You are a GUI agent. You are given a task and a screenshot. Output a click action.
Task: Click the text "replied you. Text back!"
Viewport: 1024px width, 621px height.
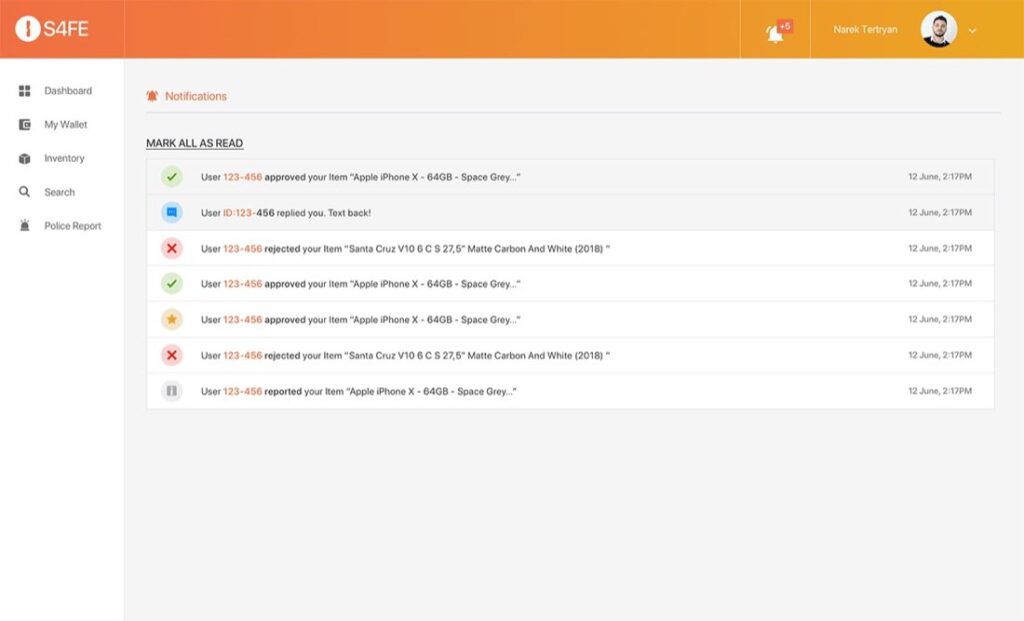(x=324, y=213)
